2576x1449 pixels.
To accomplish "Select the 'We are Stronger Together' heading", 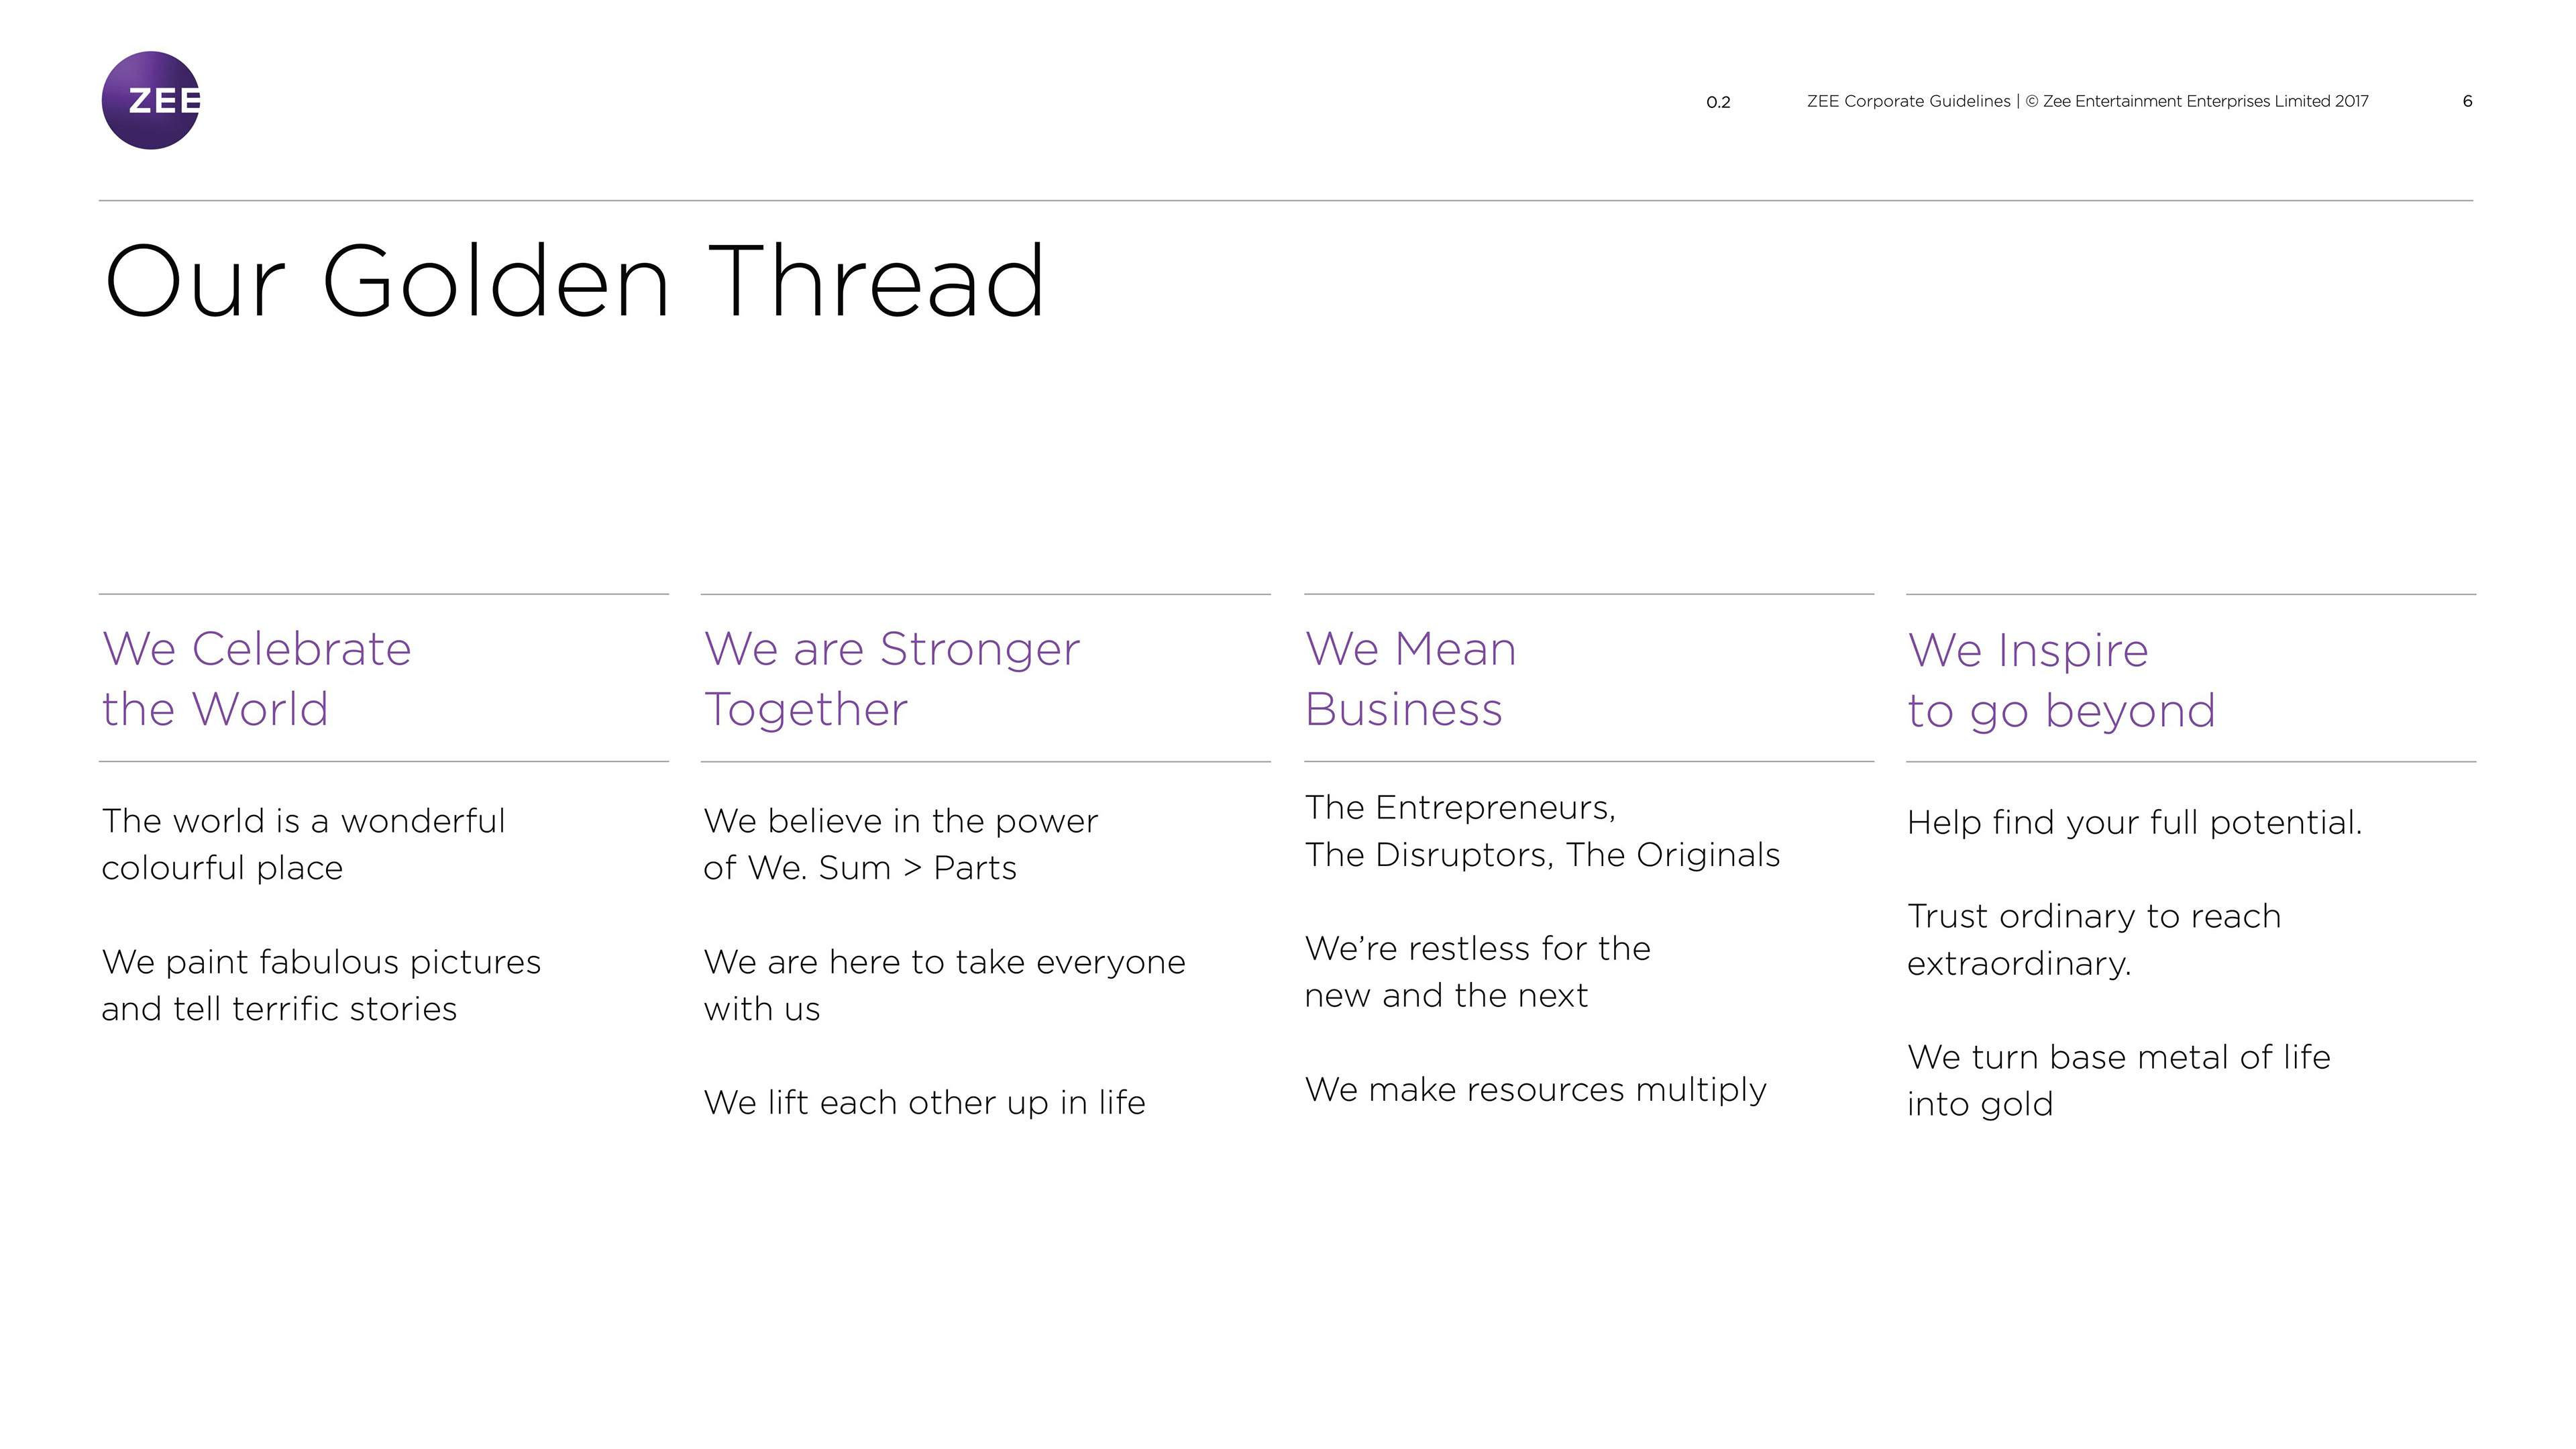I will click(891, 679).
